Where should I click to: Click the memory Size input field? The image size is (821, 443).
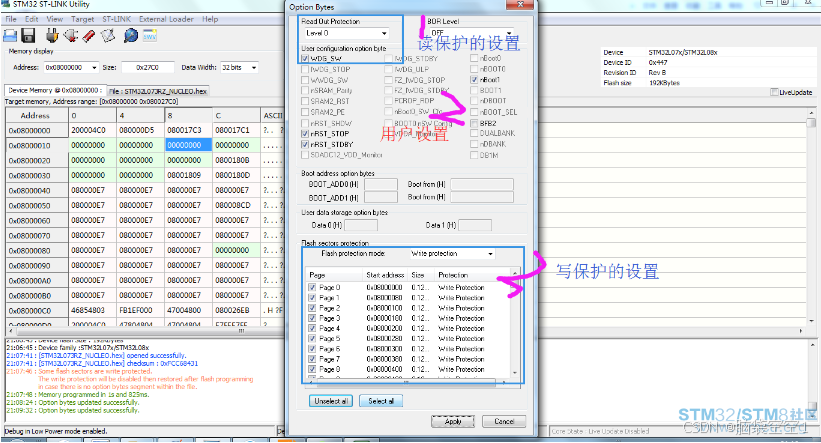(x=148, y=68)
